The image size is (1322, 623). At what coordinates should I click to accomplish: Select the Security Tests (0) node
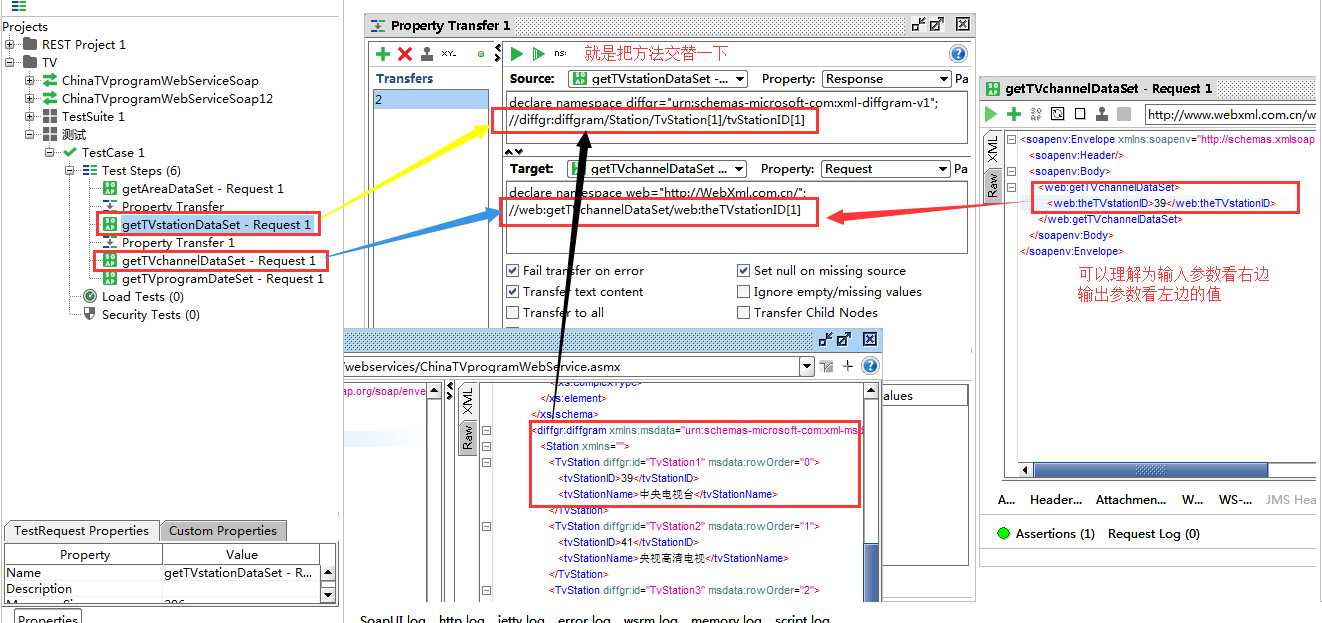pos(141,315)
